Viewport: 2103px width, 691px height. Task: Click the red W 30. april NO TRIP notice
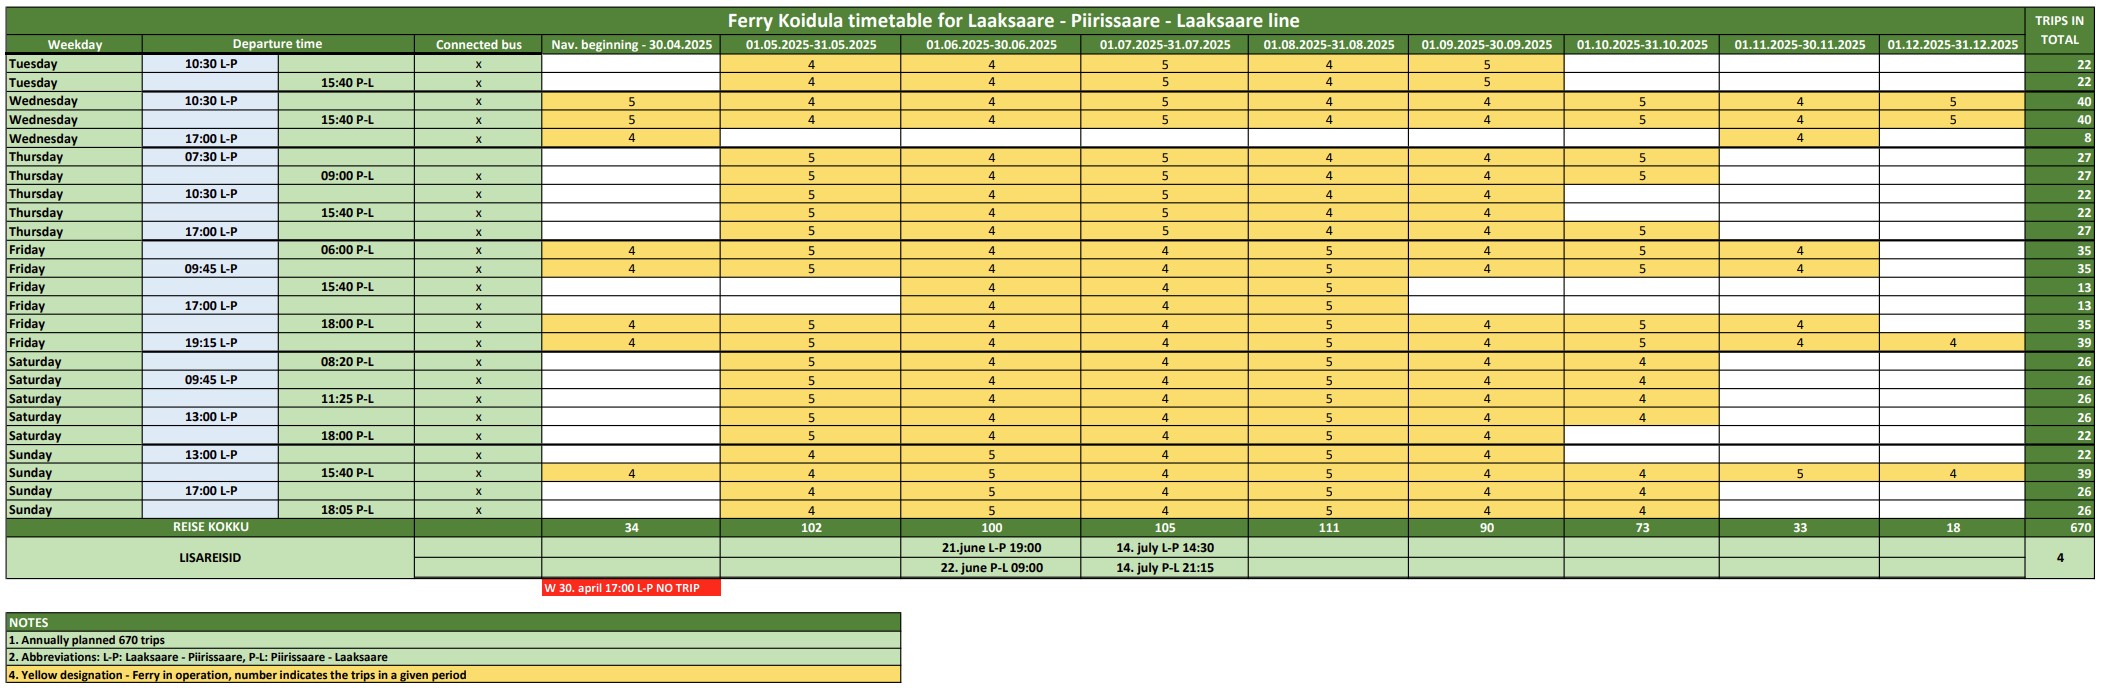631,588
